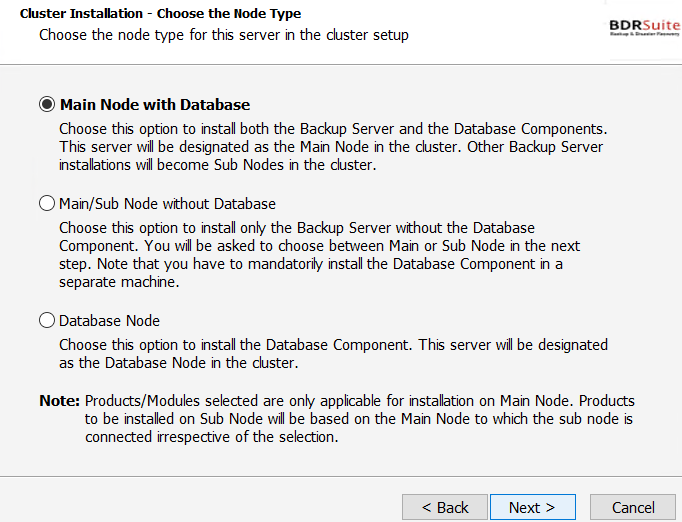
Task: Click the divider line below the header
Action: [341, 65]
